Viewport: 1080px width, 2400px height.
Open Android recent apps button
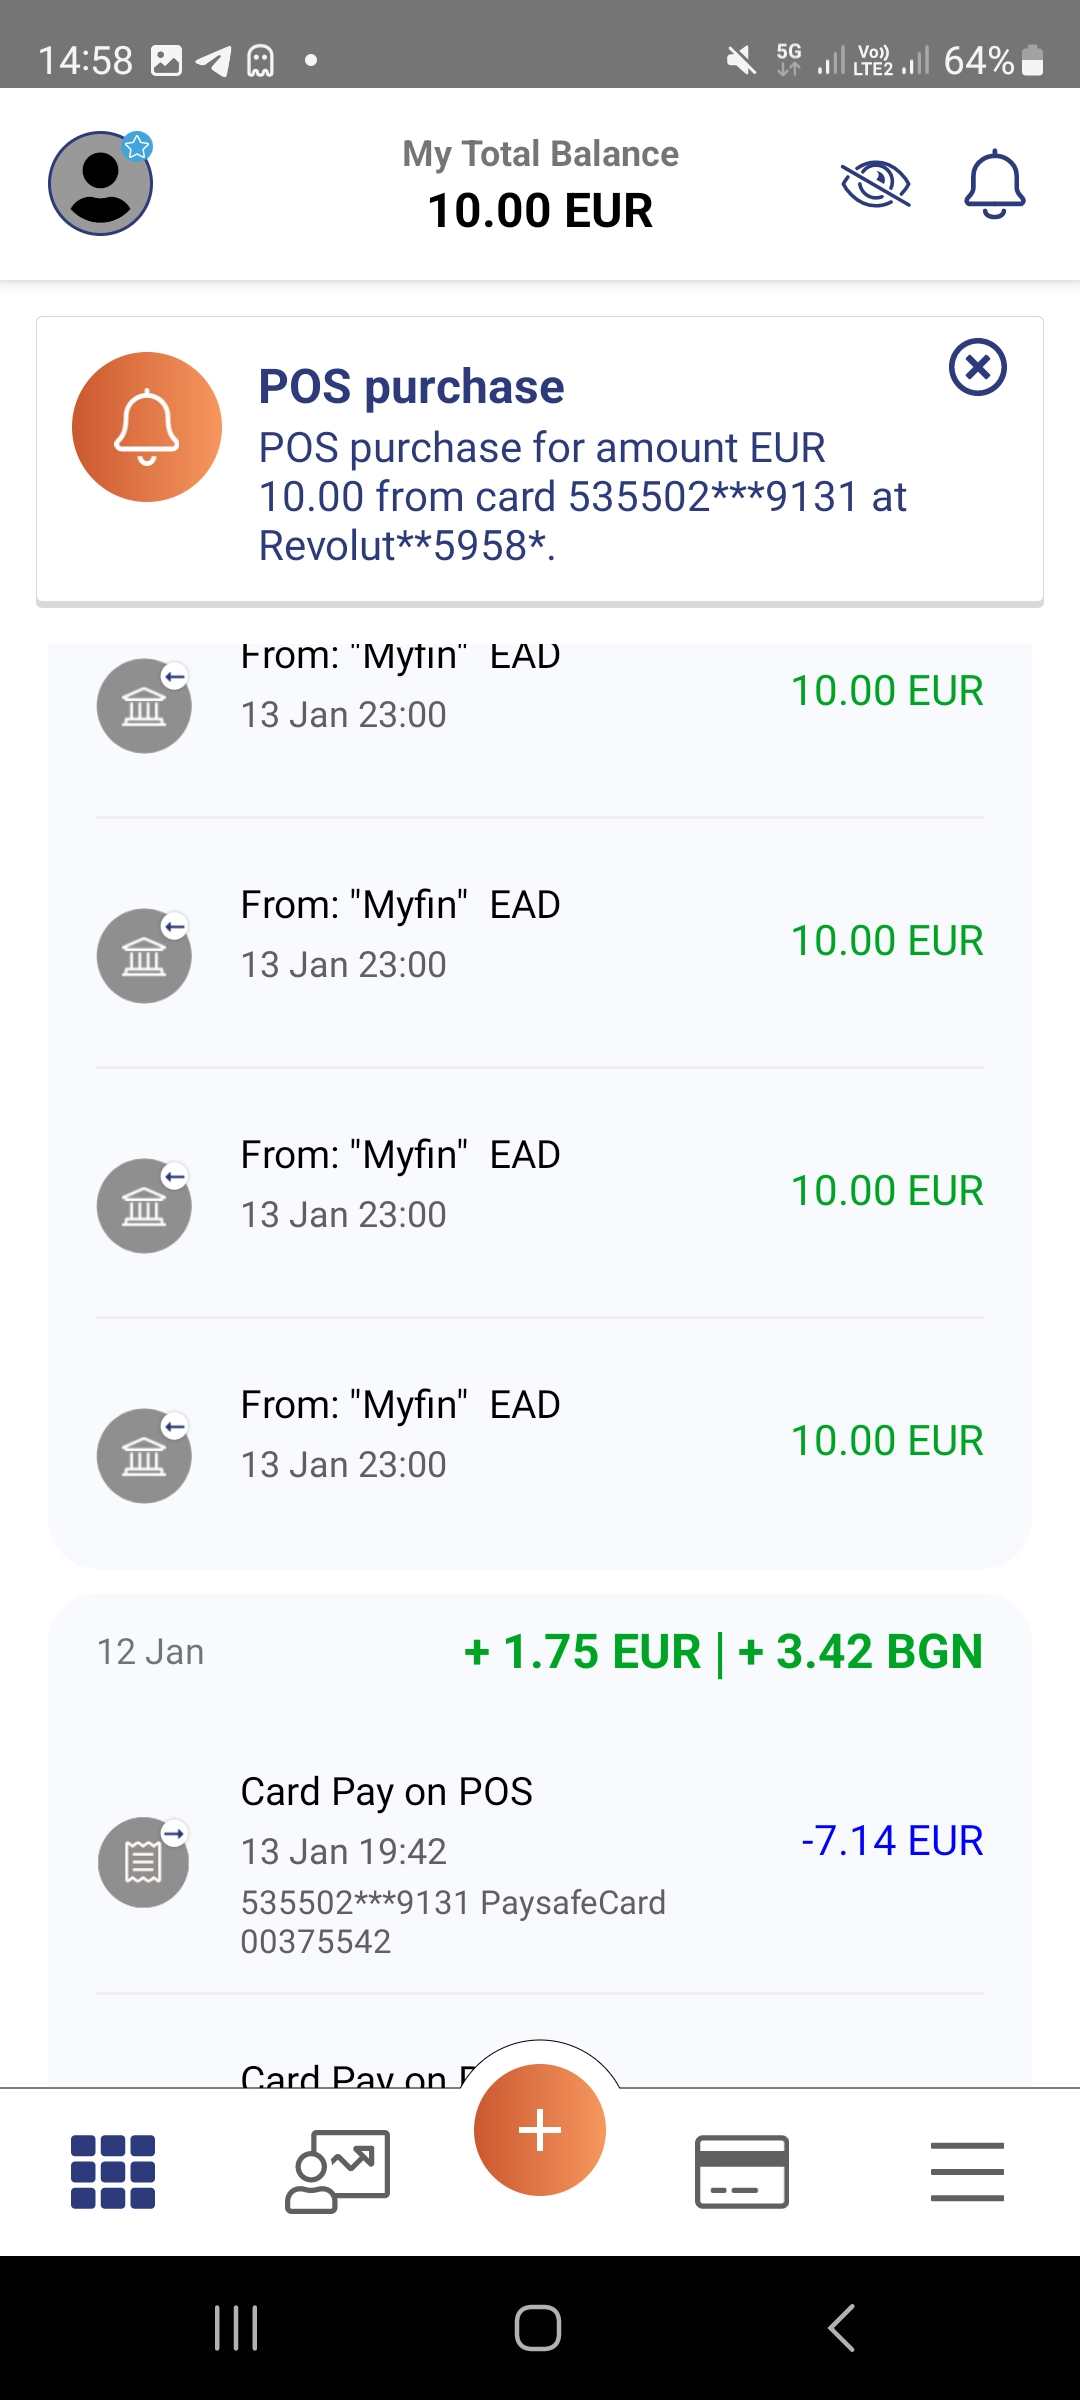click(x=236, y=2327)
